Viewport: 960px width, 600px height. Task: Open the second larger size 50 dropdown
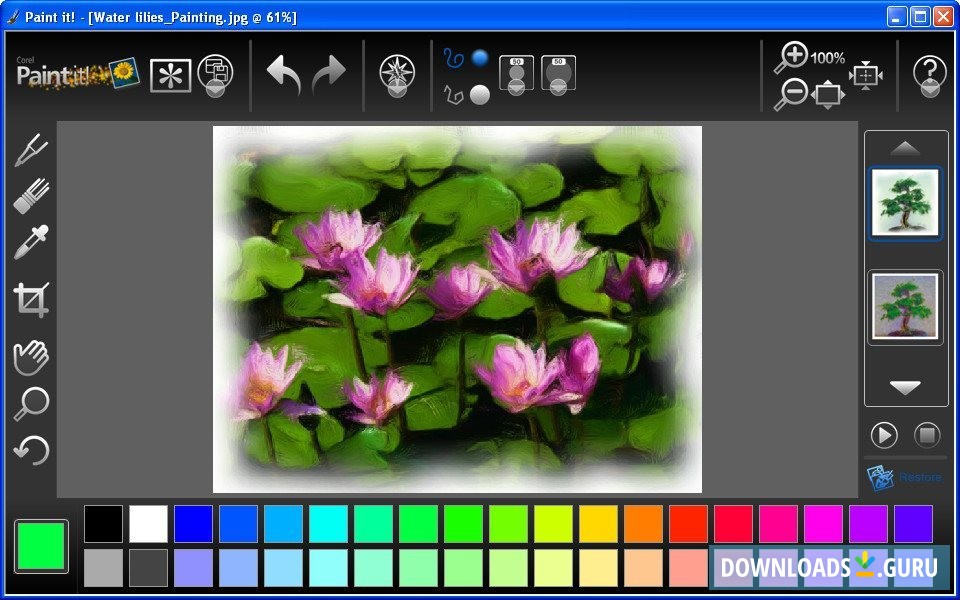[558, 75]
